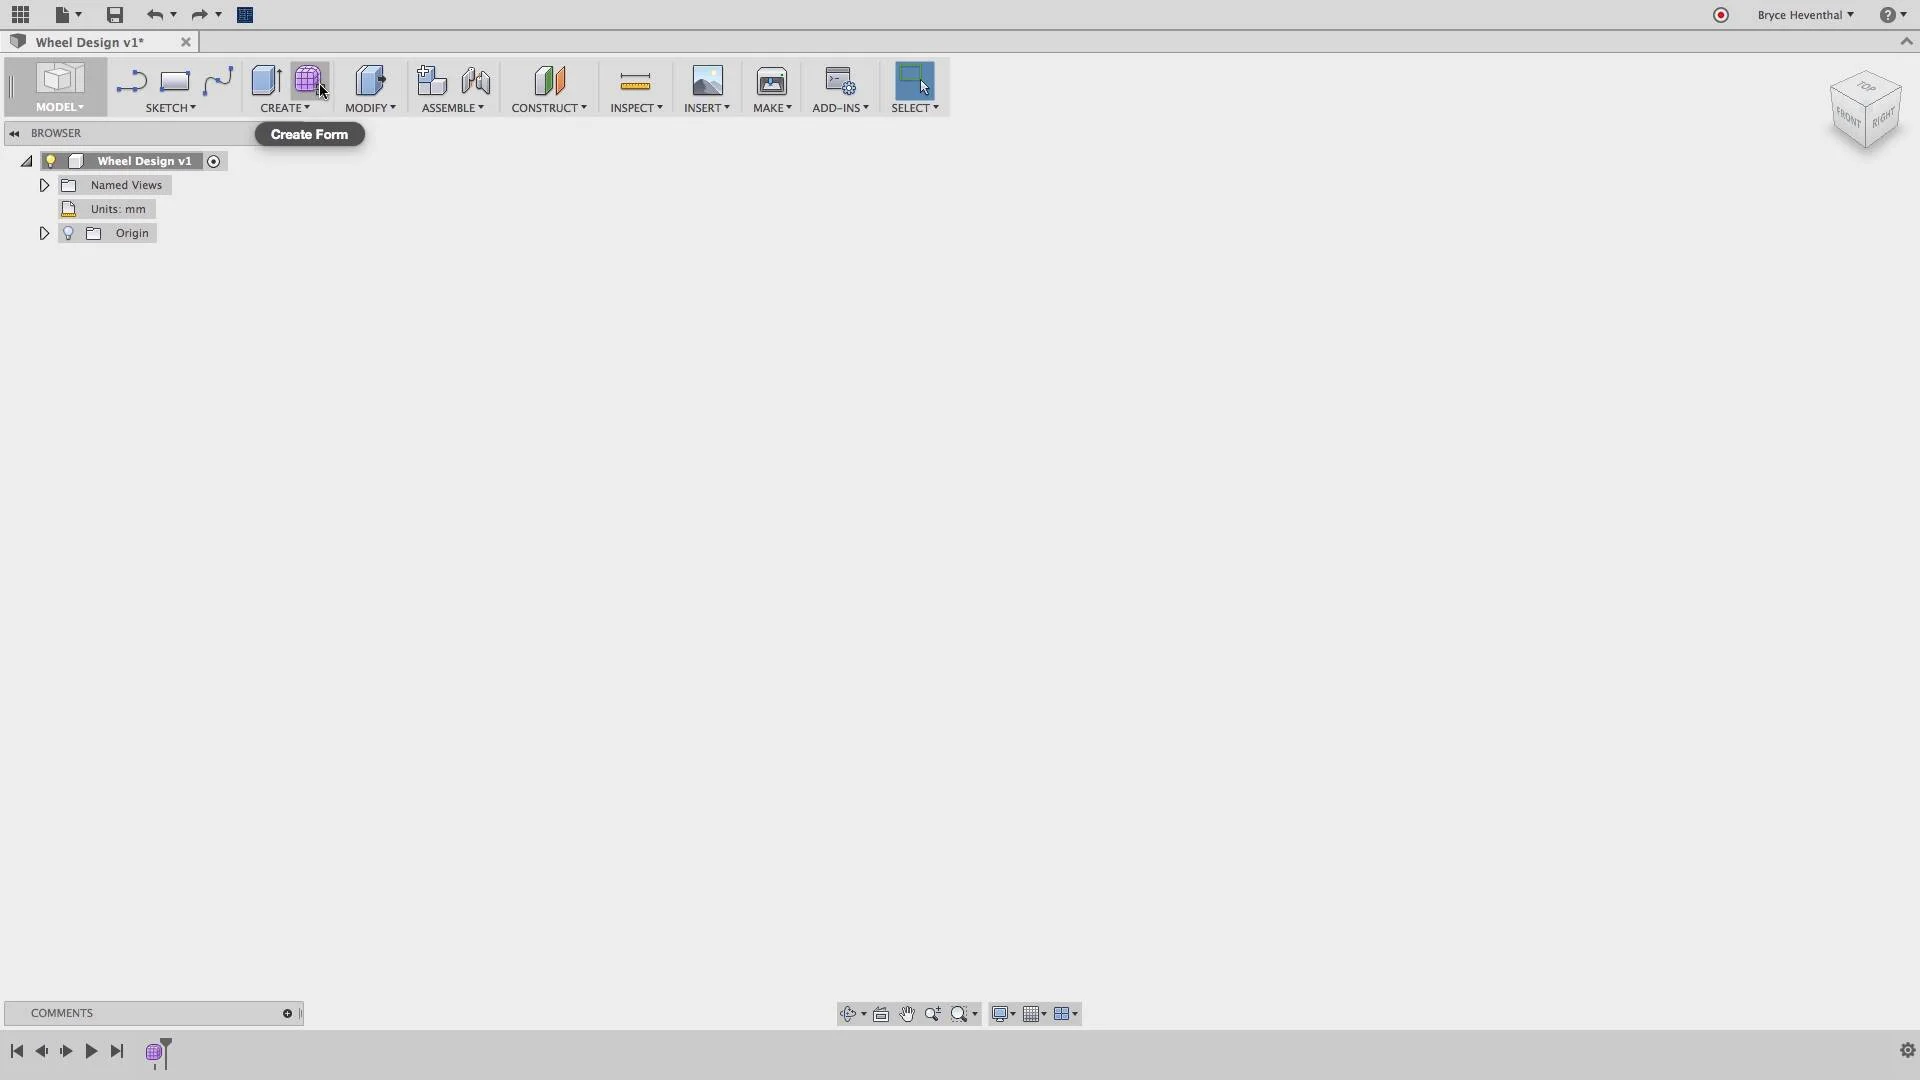1920x1080 pixels.
Task: Activate Wheel Design v1 radio button
Action: tap(213, 161)
